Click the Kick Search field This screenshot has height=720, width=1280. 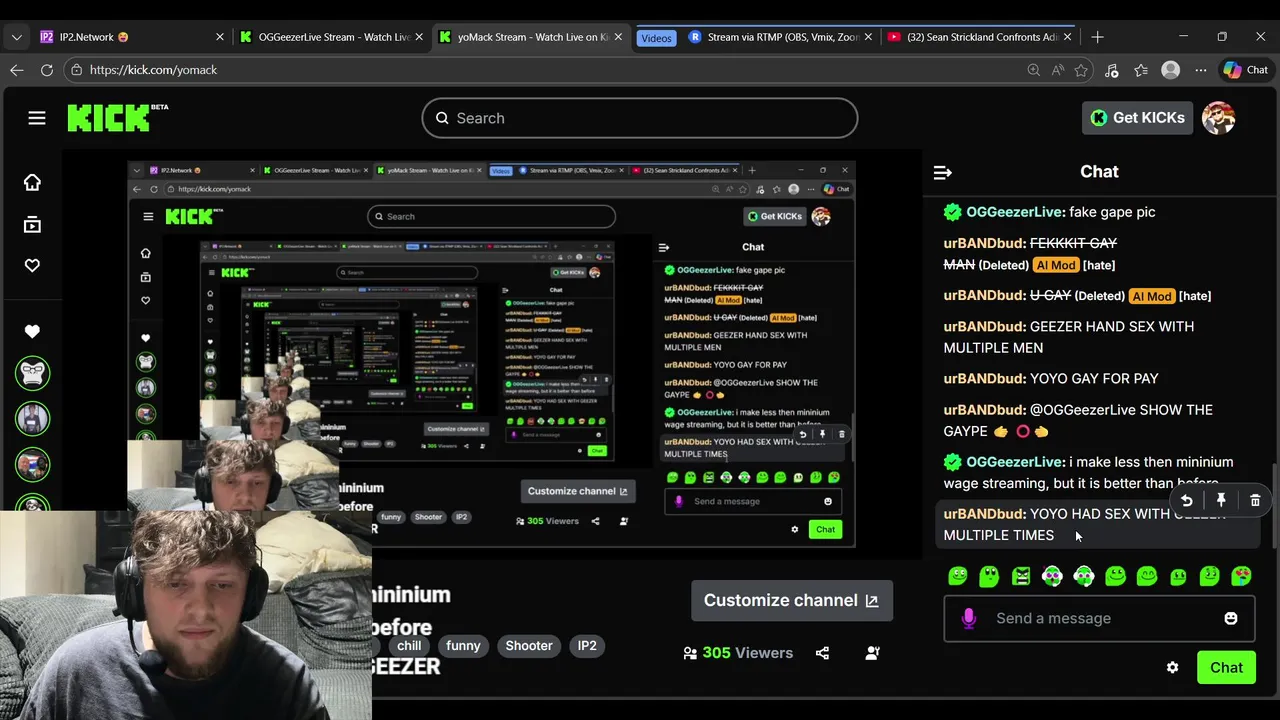pyautogui.click(x=640, y=118)
